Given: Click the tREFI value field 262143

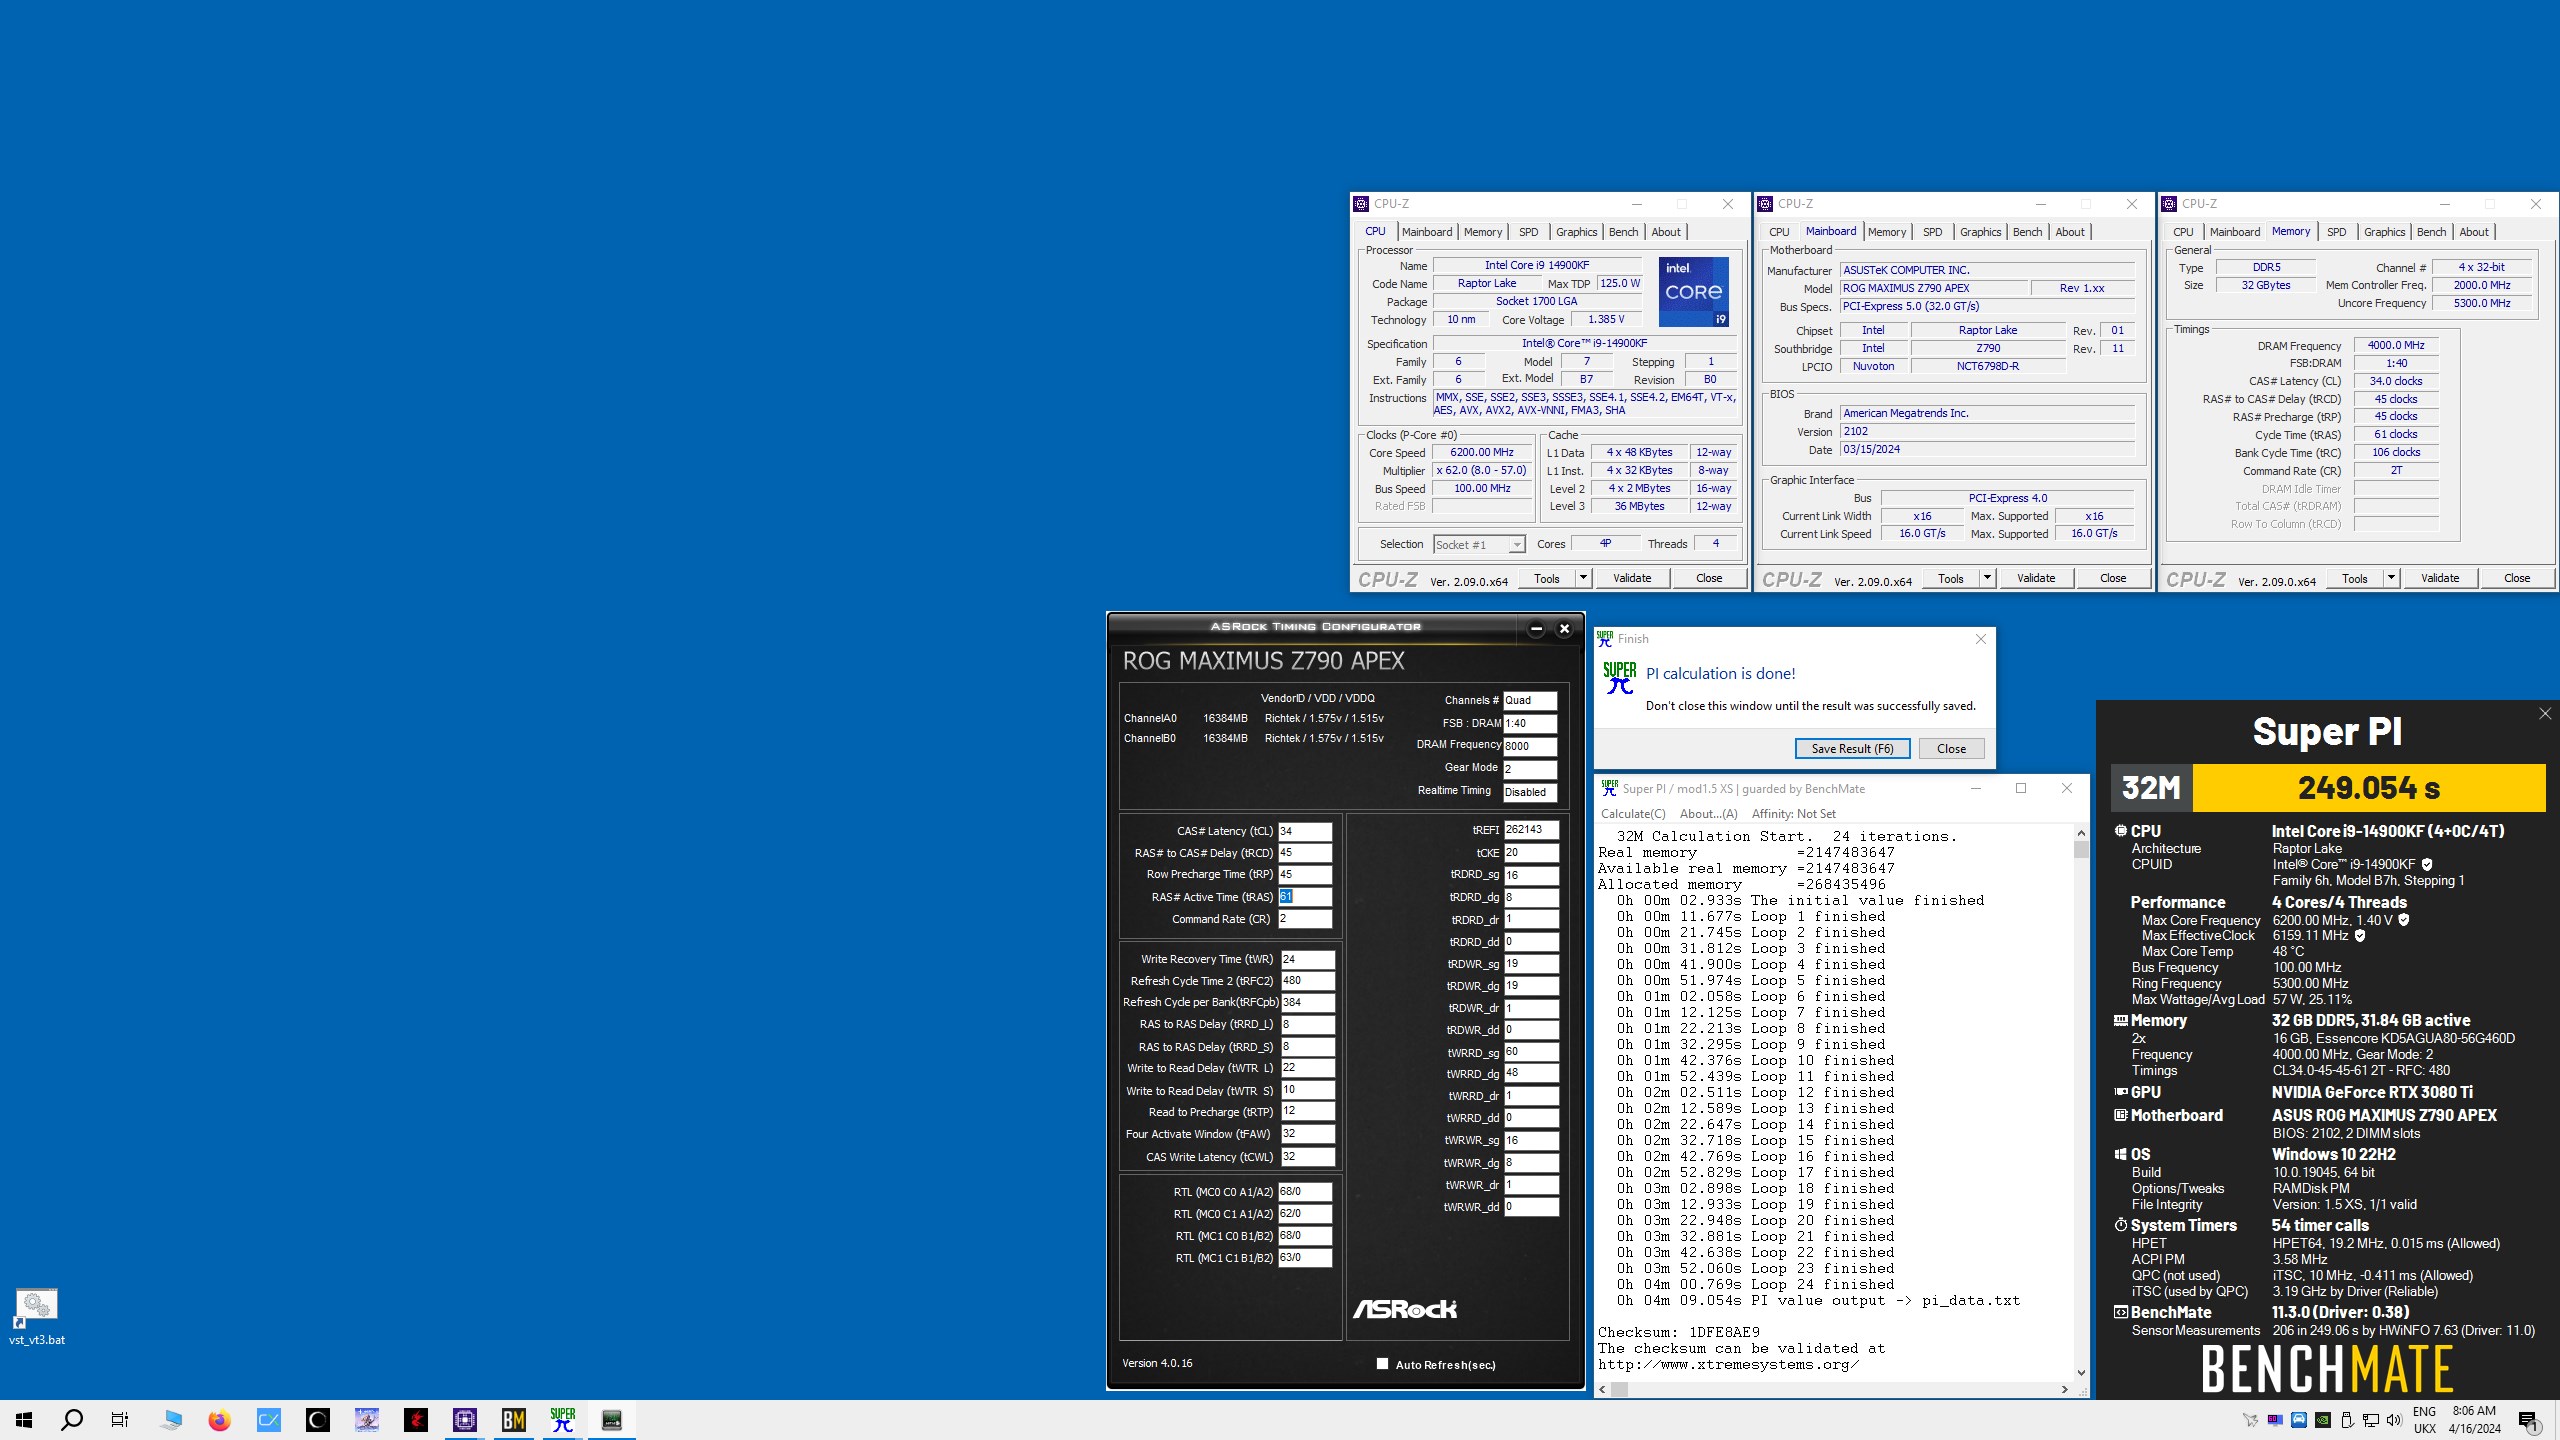Looking at the screenshot, I should [x=1530, y=830].
